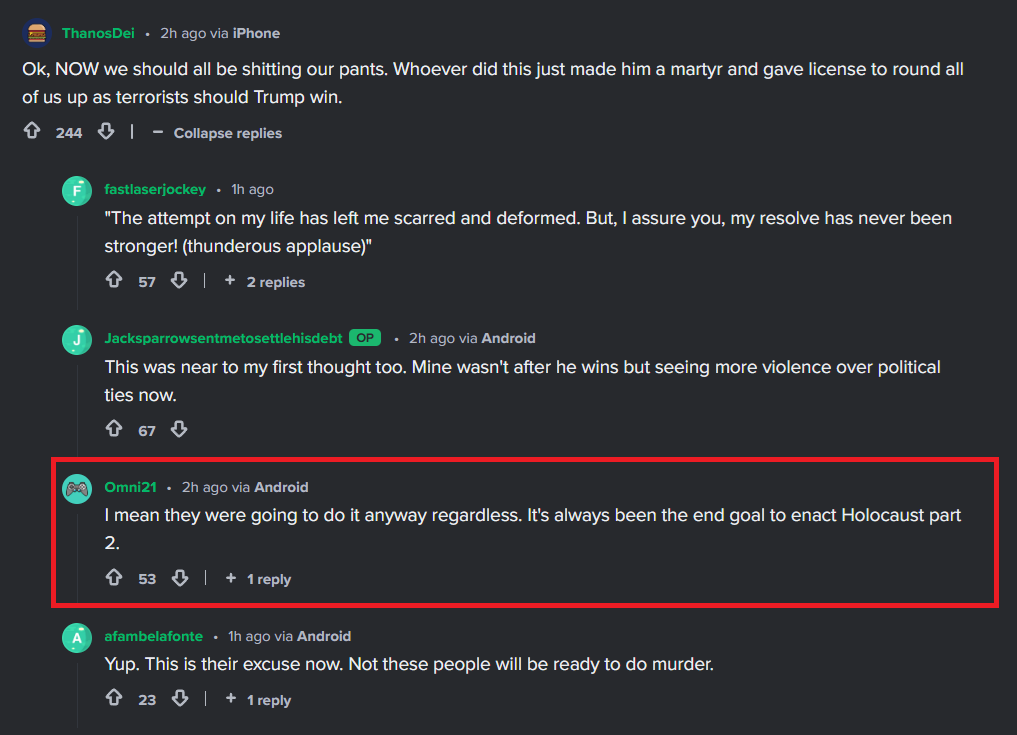Upvote the OP's reply with 67 points
The height and width of the screenshot is (735, 1017).
(114, 429)
